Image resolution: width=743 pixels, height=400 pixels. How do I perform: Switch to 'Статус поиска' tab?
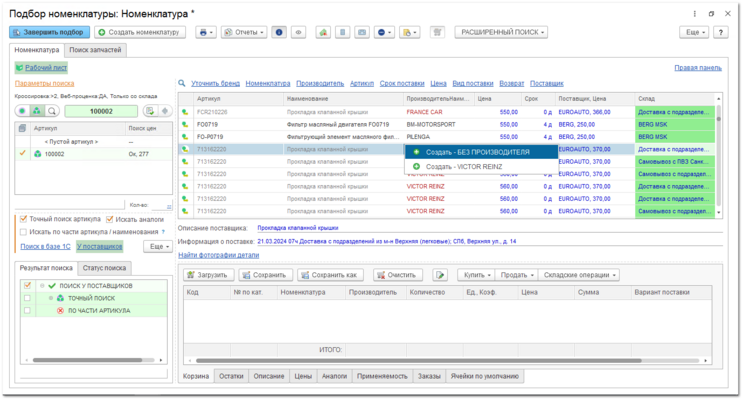104,268
